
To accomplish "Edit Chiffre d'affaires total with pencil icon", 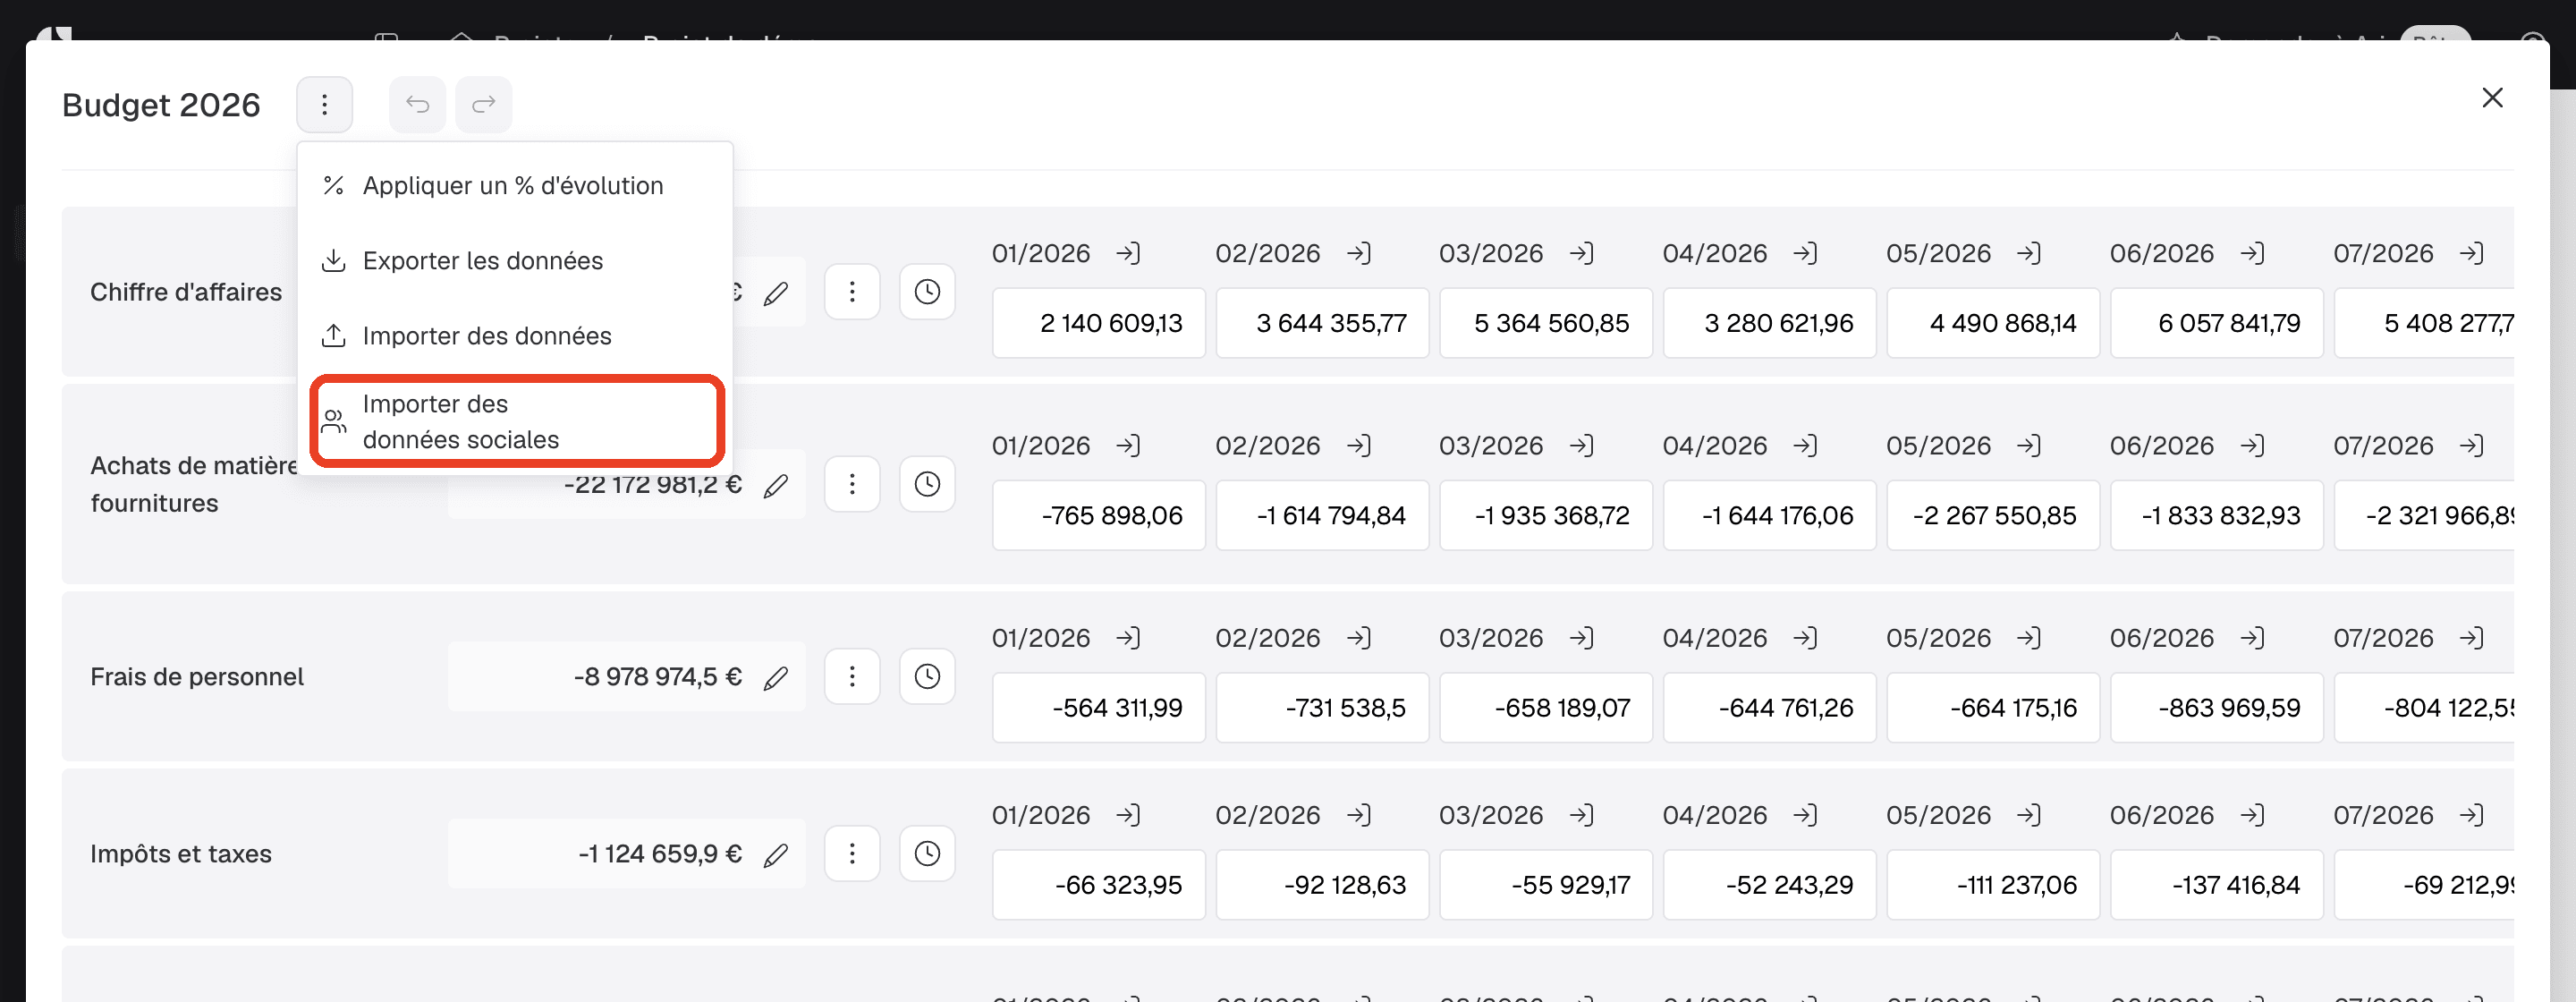I will click(x=776, y=293).
